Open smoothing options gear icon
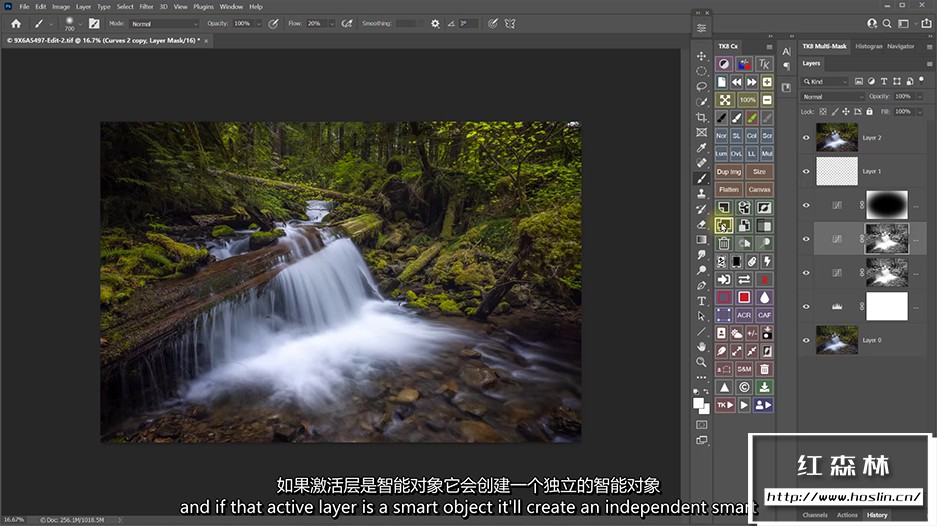This screenshot has height=526, width=937. [435, 23]
